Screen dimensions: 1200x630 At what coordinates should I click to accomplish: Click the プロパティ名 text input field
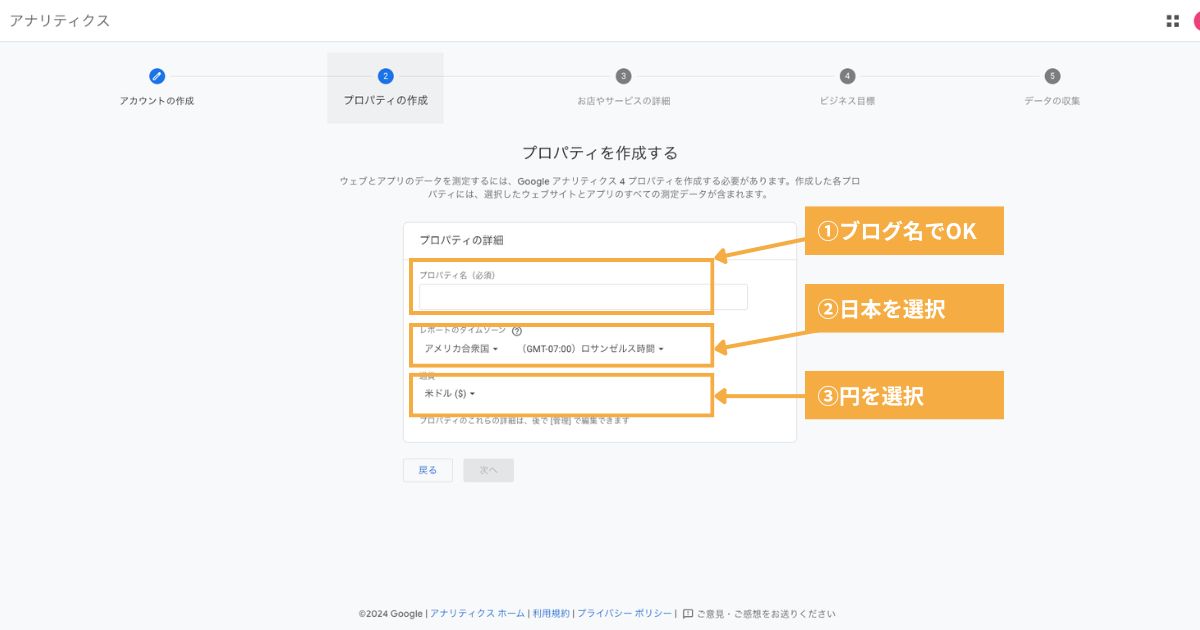tap(583, 297)
